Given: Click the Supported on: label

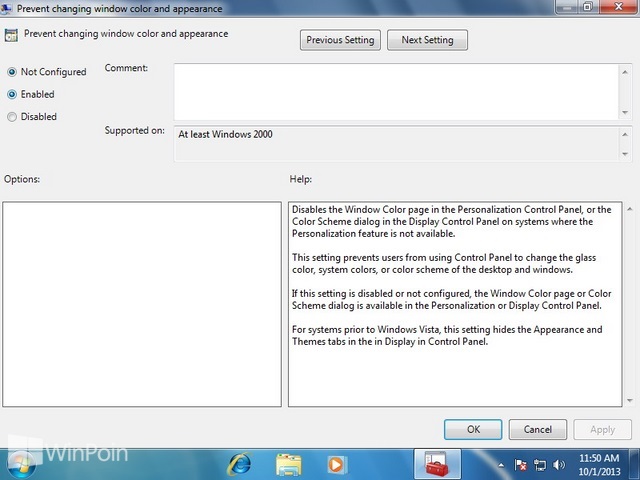Looking at the screenshot, I should [135, 131].
